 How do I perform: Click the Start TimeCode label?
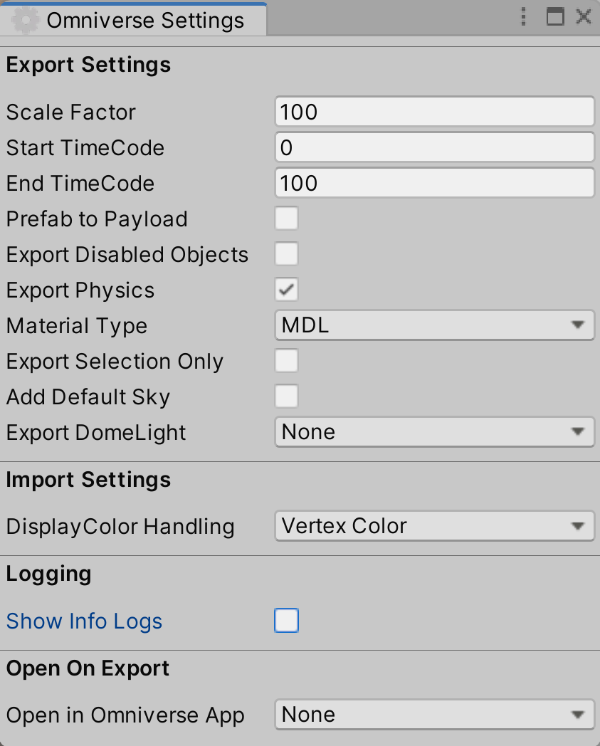click(x=85, y=148)
